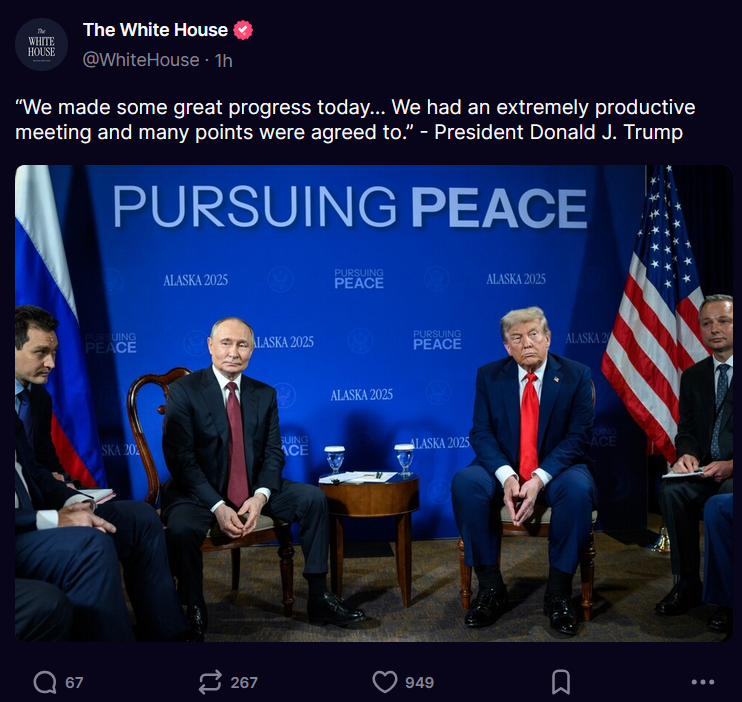
Task: Open The White House profile avatar
Action: pyautogui.click(x=41, y=44)
